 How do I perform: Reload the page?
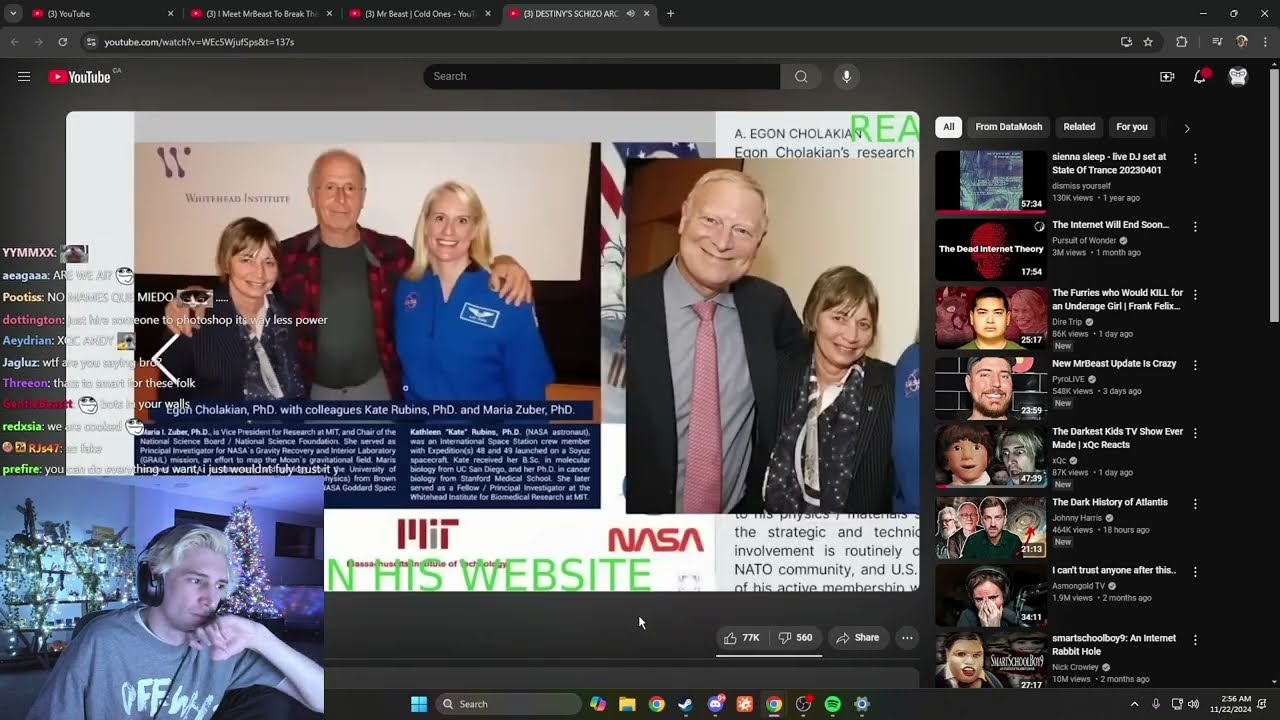[x=62, y=42]
